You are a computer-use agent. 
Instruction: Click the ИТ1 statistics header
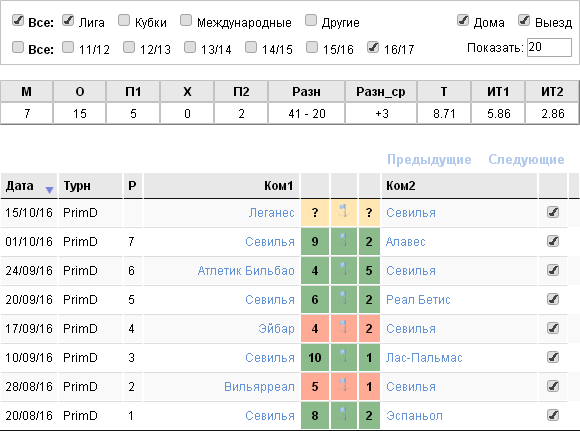[x=498, y=91]
